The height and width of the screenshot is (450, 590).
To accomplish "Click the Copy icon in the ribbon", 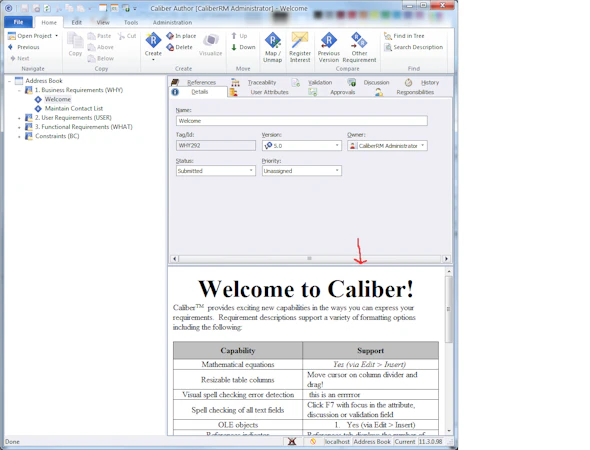I will (x=75, y=41).
